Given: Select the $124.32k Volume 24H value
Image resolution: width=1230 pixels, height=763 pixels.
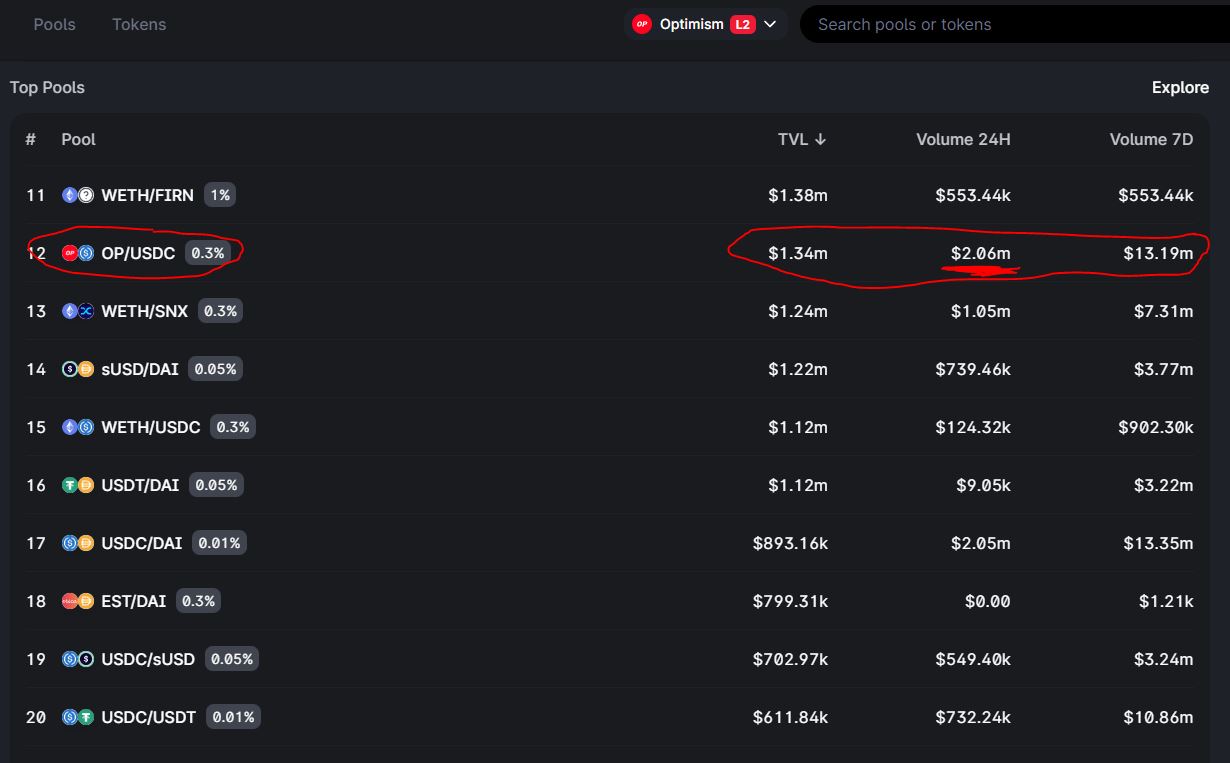Looking at the screenshot, I should (x=973, y=427).
